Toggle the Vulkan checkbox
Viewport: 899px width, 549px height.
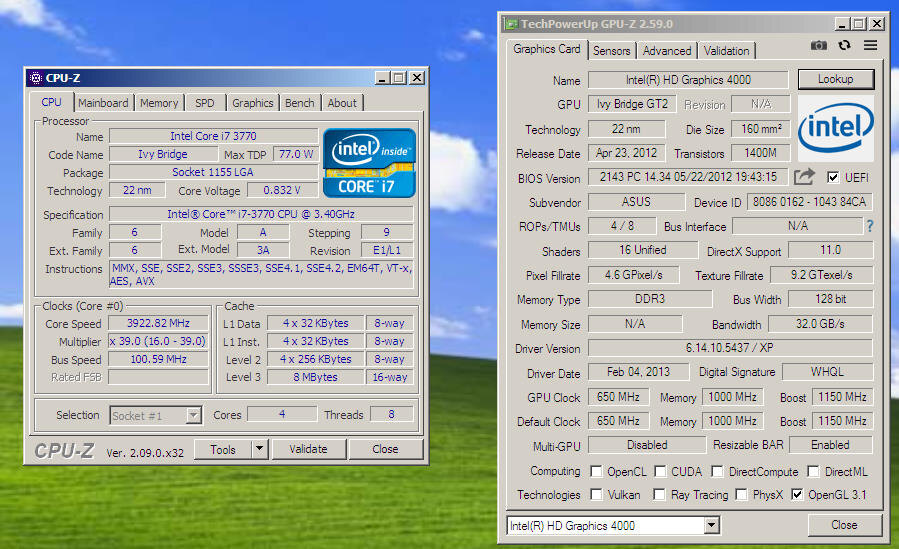coord(596,494)
